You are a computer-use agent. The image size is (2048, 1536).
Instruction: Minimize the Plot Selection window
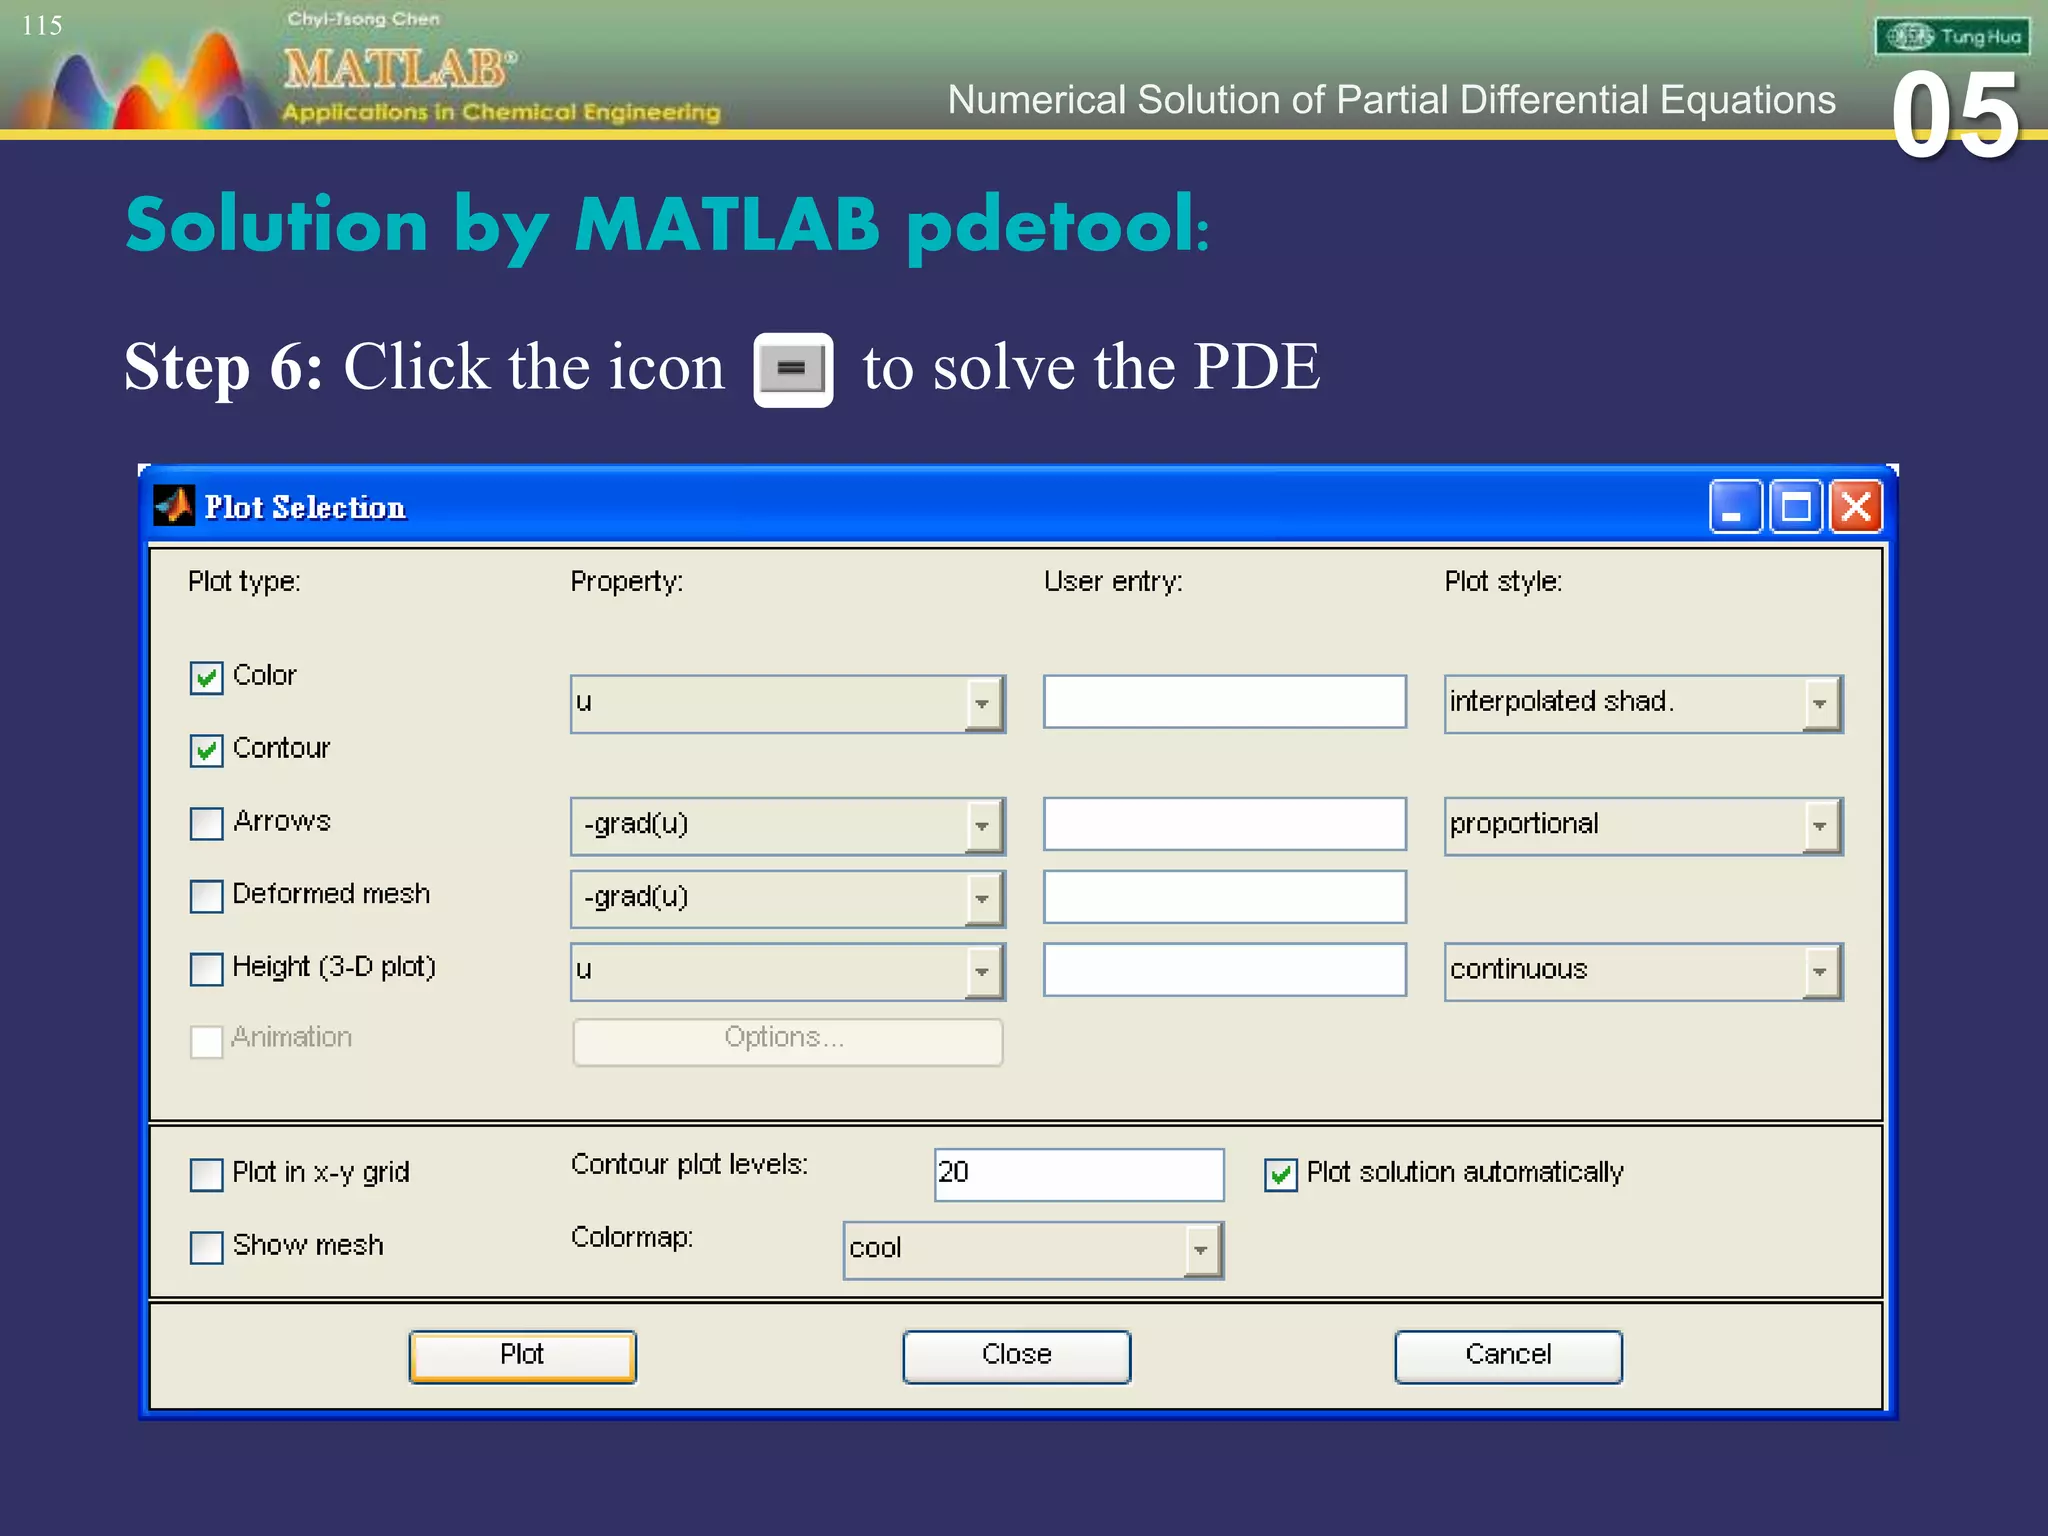point(1735,507)
